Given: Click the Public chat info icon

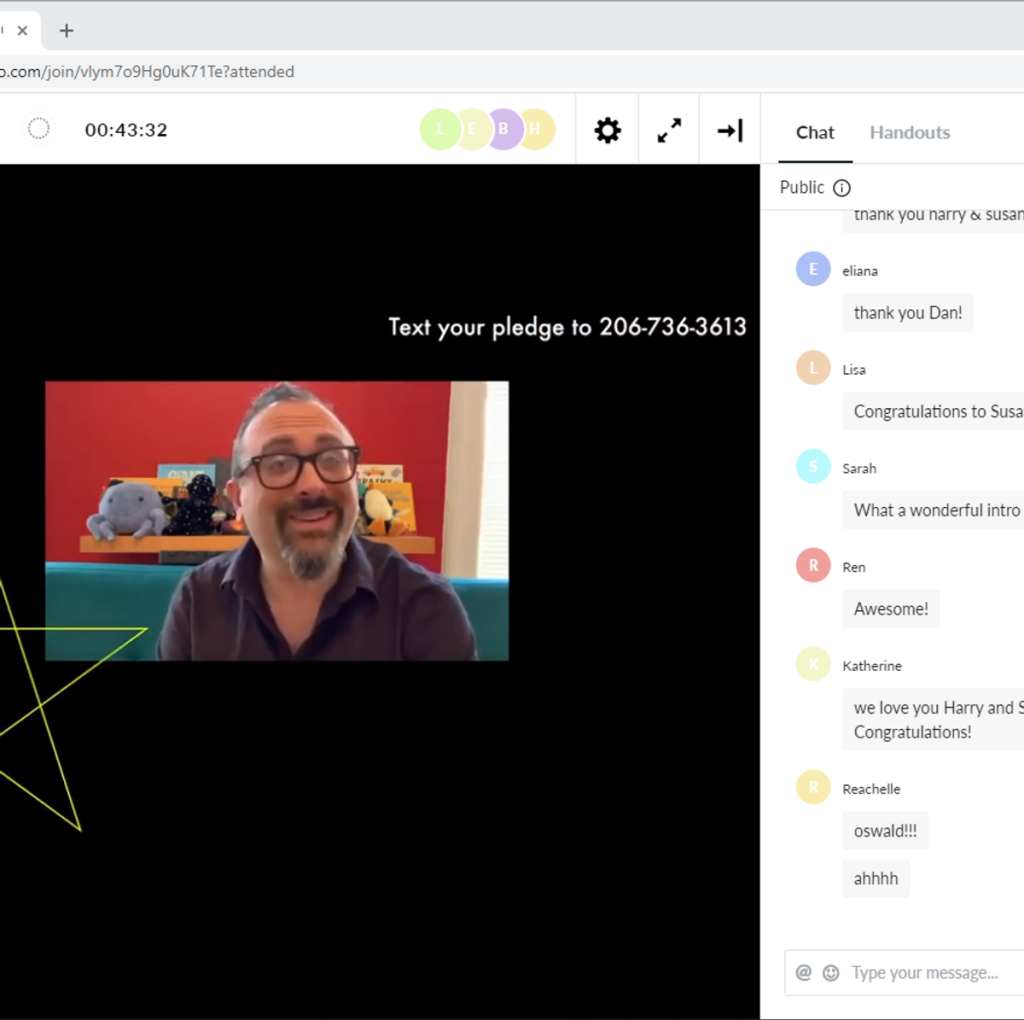Looking at the screenshot, I should (x=842, y=188).
